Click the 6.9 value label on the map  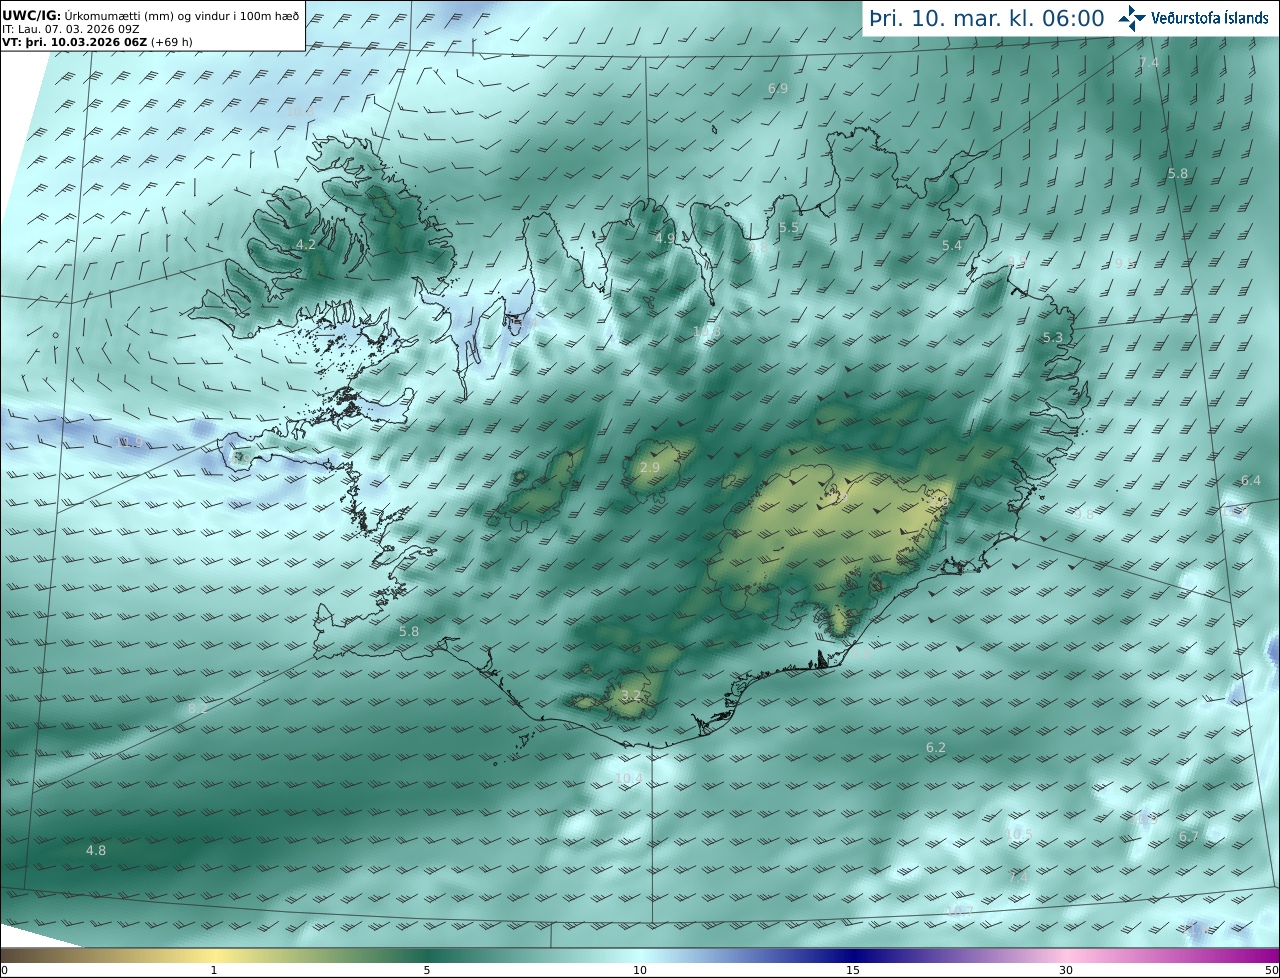pyautogui.click(x=778, y=89)
